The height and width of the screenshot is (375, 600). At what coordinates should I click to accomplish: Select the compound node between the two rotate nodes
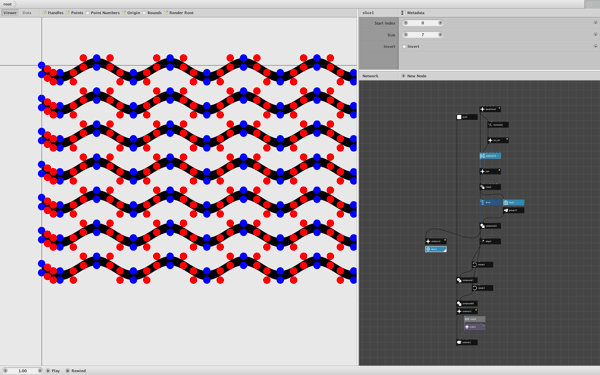pos(467,280)
